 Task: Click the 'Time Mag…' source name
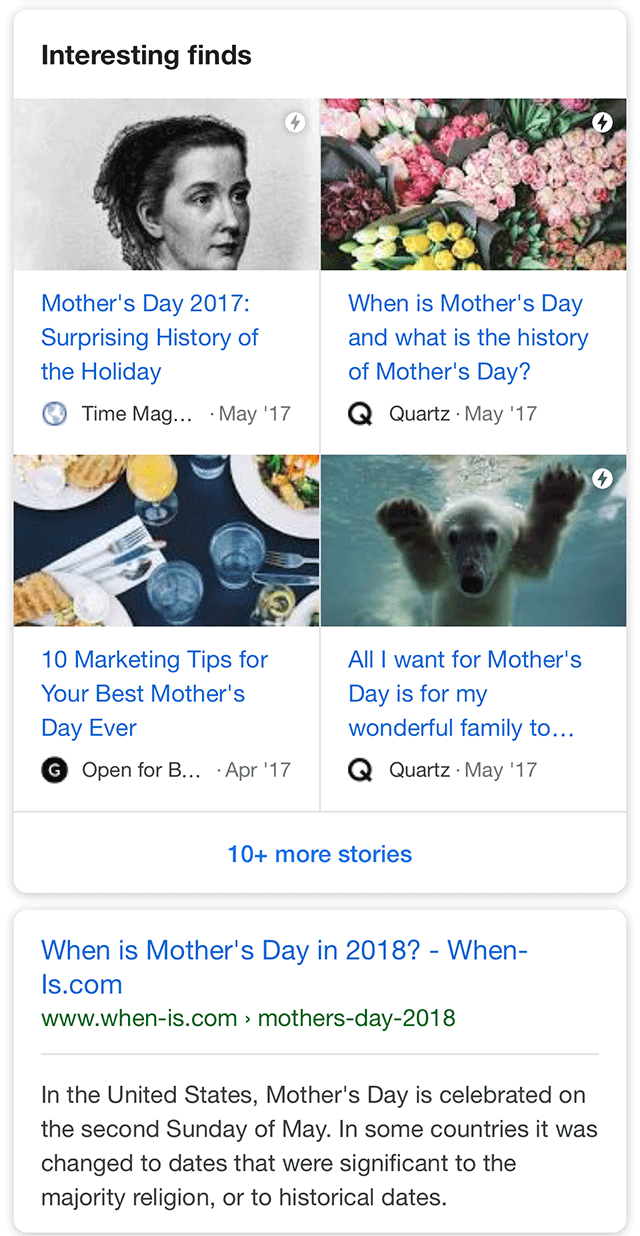[137, 413]
